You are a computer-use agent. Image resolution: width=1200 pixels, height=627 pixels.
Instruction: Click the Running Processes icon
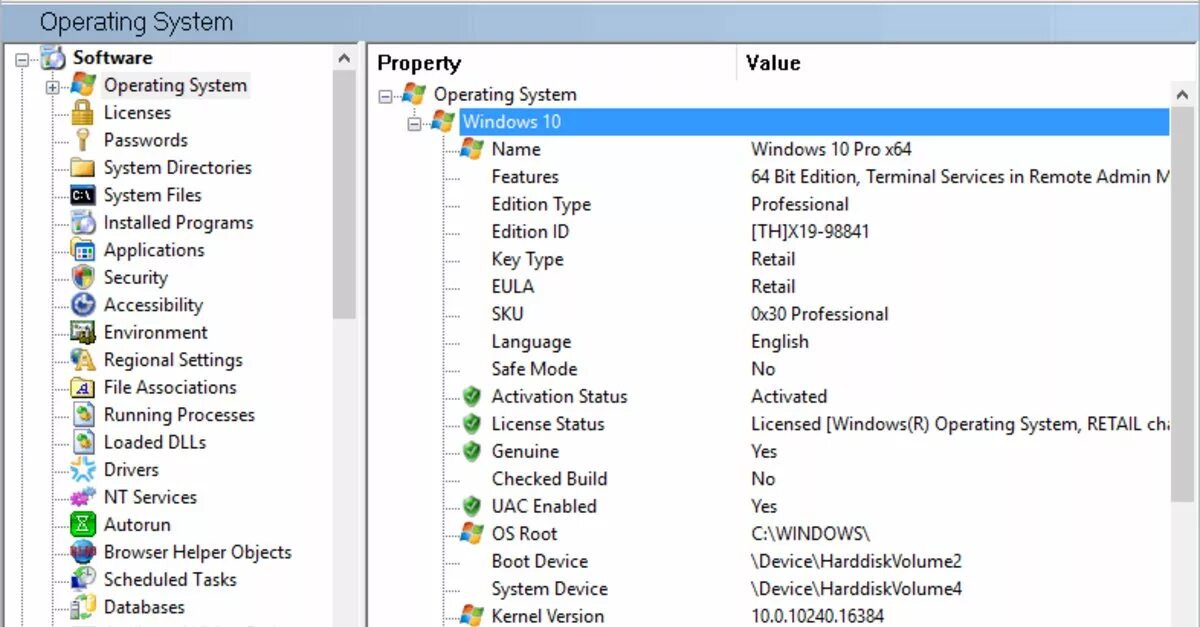pos(84,415)
